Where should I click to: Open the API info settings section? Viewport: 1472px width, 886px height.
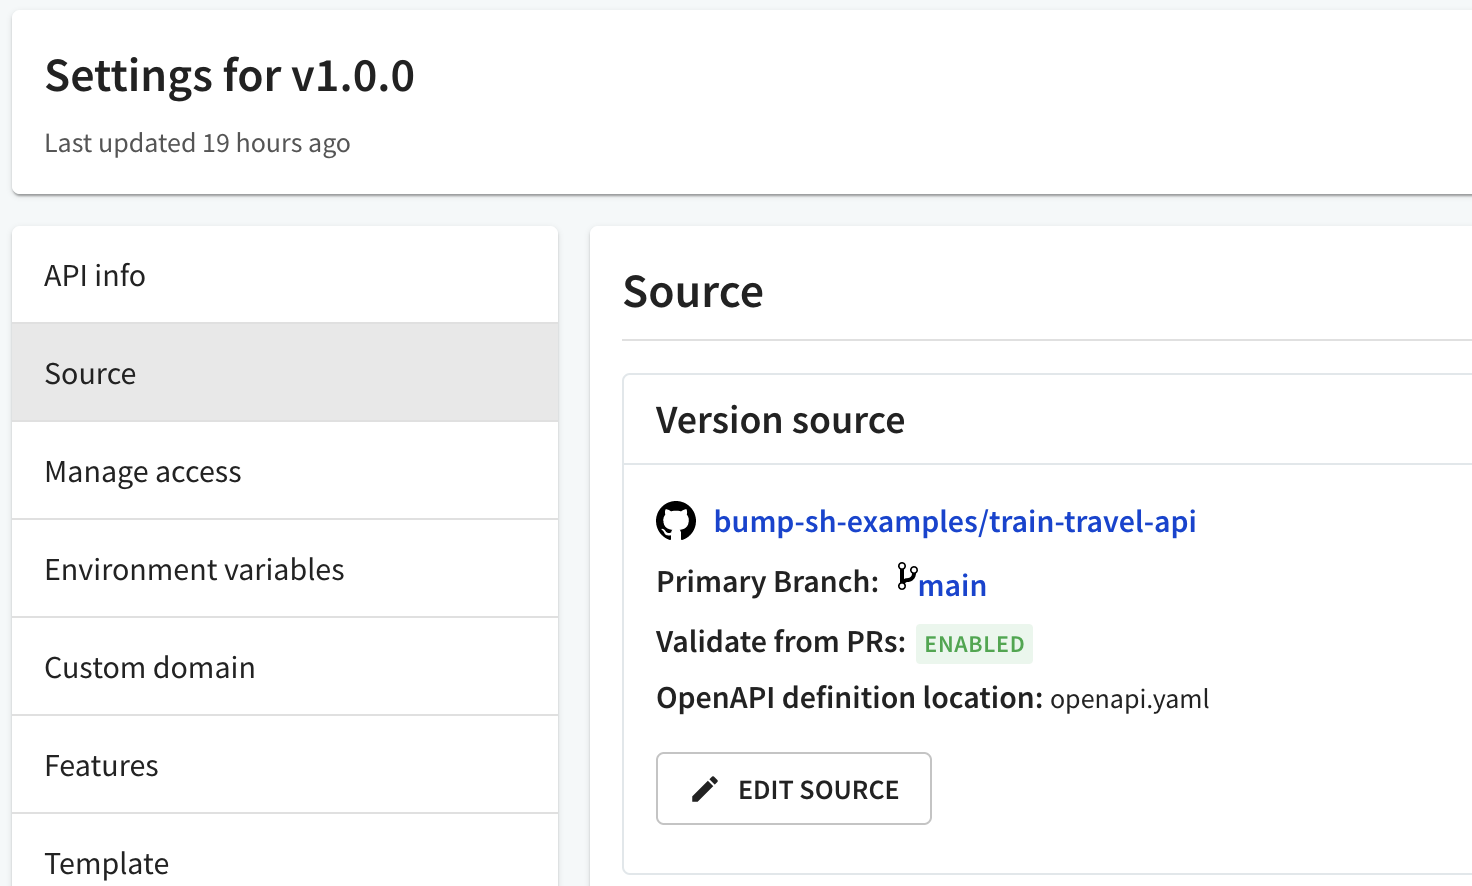[x=95, y=275]
